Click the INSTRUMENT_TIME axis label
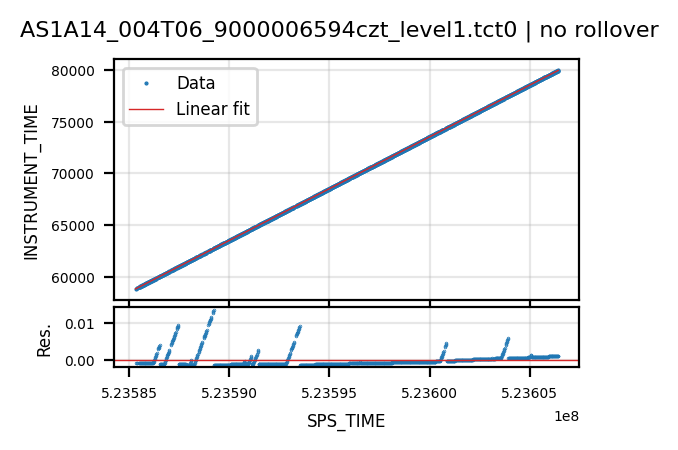The height and width of the screenshot is (450, 678). pos(31,182)
